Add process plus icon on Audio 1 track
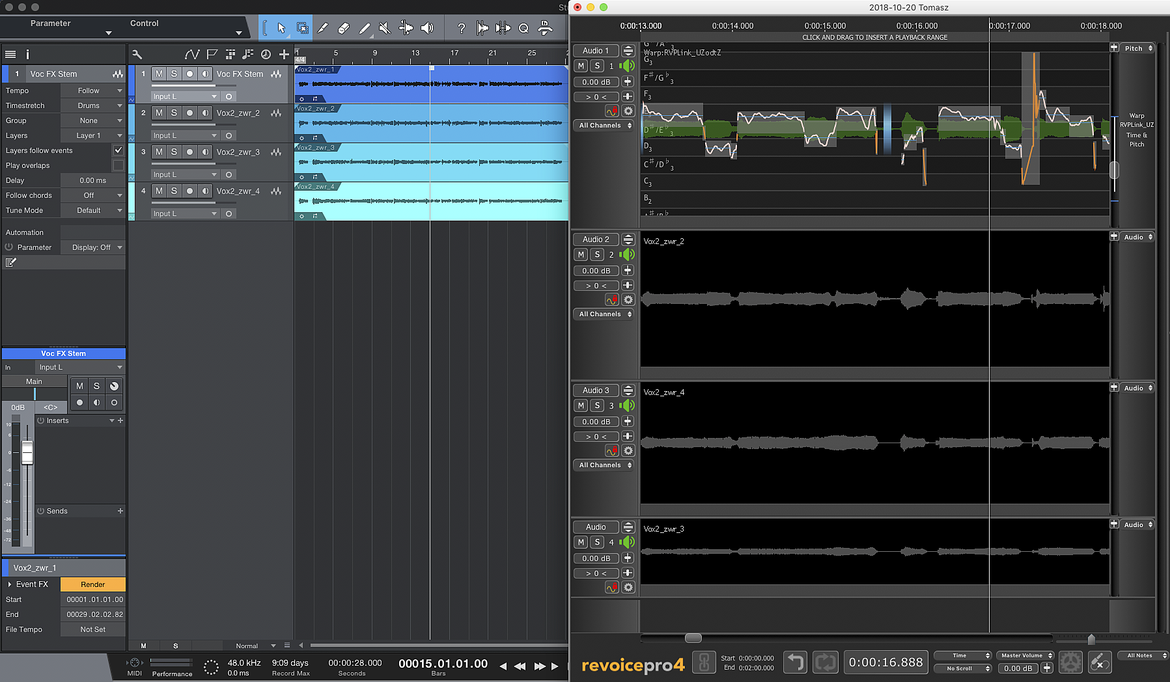The image size is (1170, 682). tap(628, 81)
